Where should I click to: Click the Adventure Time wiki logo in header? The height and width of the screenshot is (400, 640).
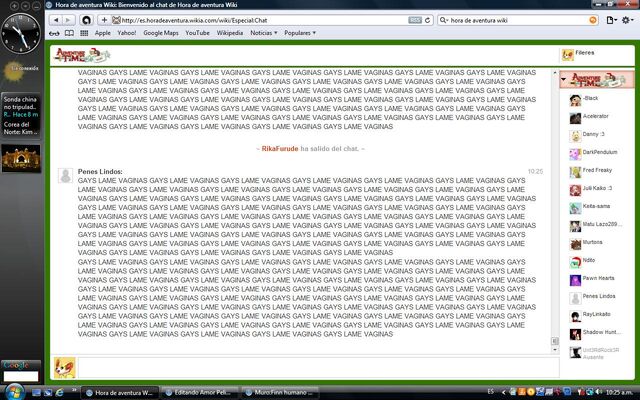(82, 56)
